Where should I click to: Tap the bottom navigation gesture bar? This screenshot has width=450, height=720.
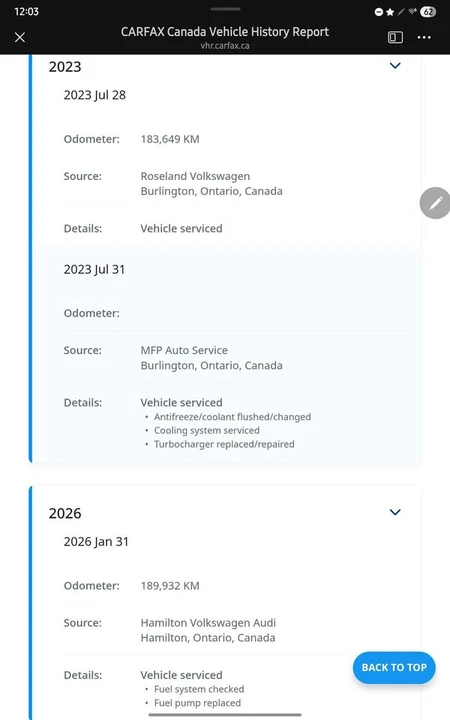[x=225, y=714]
